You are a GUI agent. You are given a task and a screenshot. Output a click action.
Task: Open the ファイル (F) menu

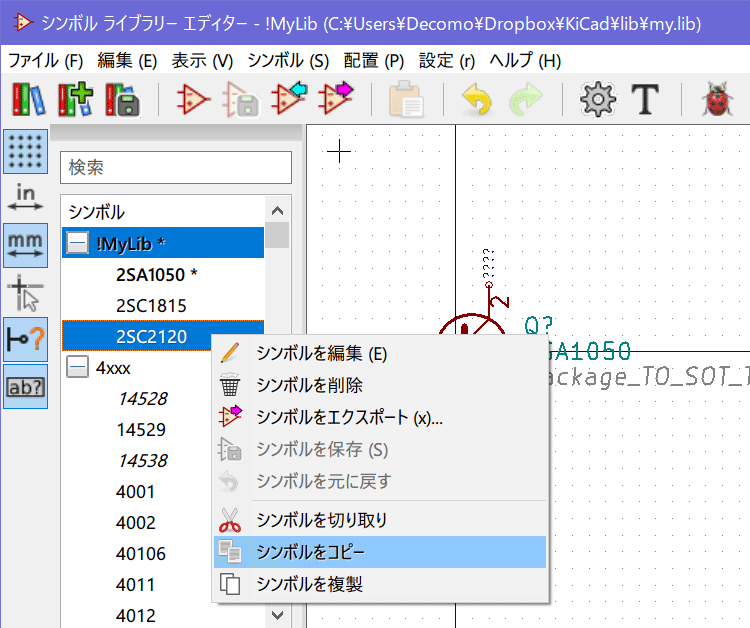point(45,60)
